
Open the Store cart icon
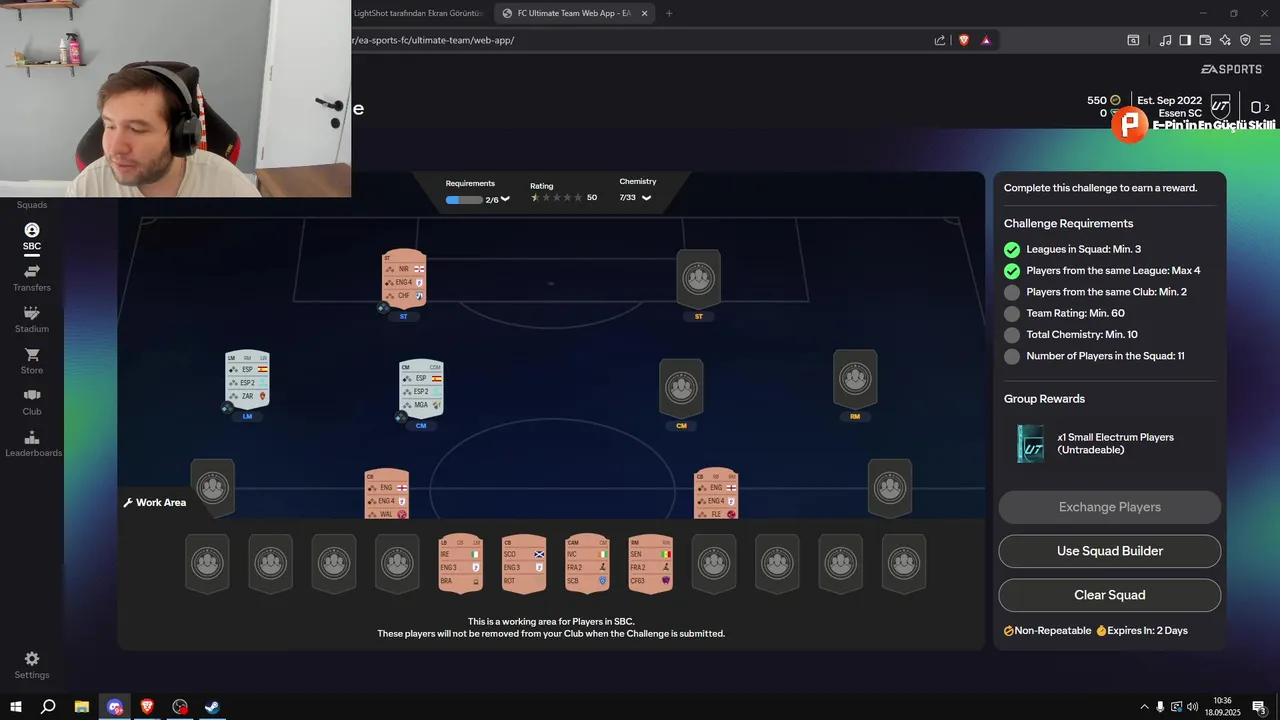coord(32,355)
